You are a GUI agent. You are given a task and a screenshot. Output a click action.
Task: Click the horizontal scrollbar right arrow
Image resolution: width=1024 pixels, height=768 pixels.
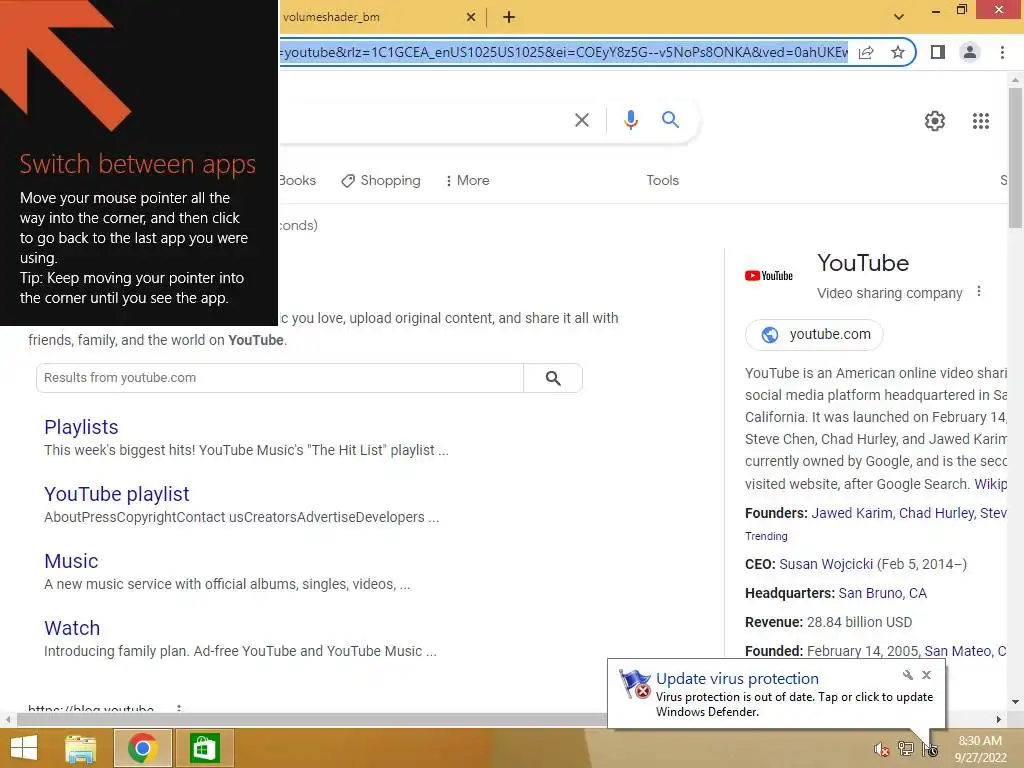tap(999, 719)
